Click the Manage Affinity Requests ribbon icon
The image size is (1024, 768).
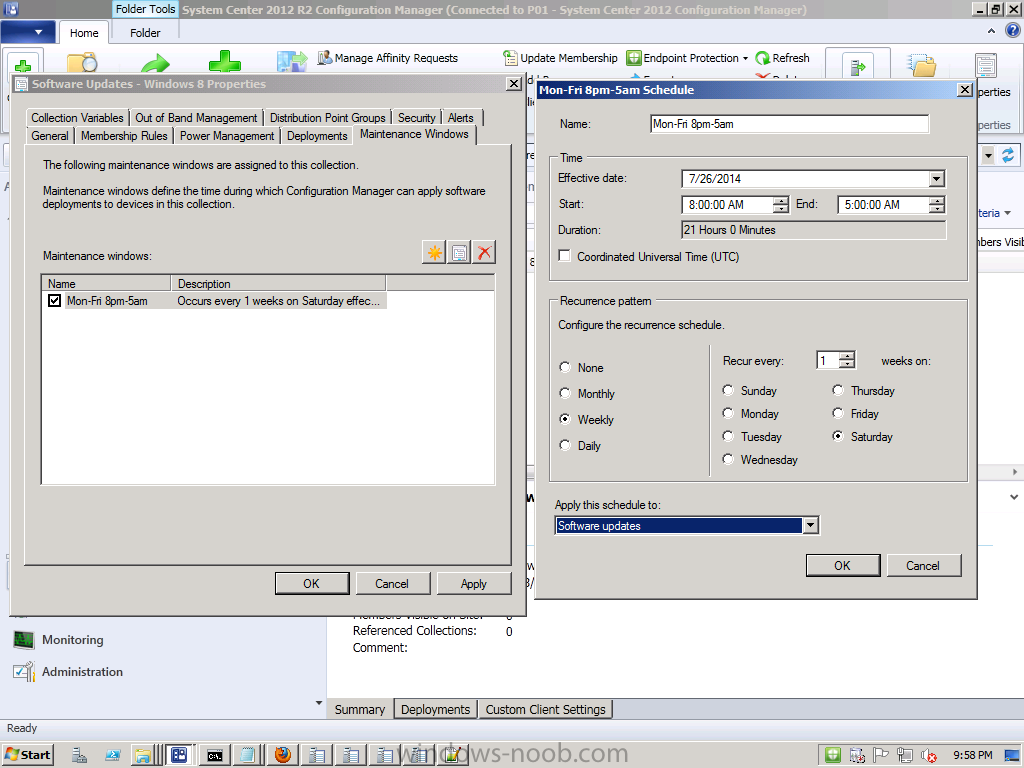(325, 58)
